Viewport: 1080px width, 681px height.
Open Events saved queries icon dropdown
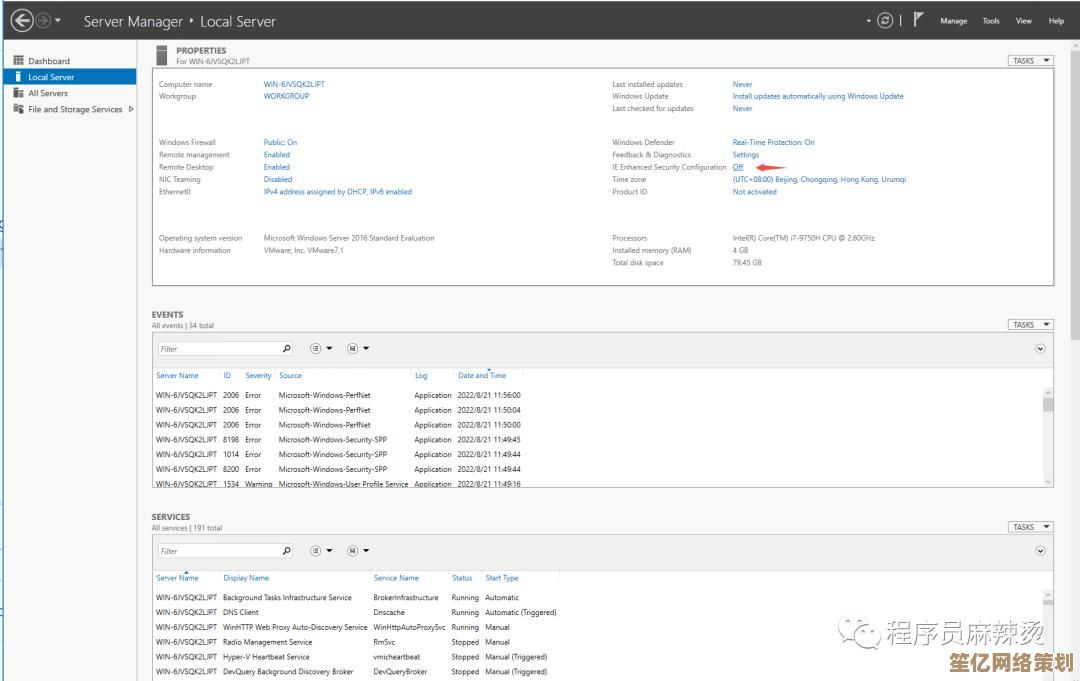(358, 348)
